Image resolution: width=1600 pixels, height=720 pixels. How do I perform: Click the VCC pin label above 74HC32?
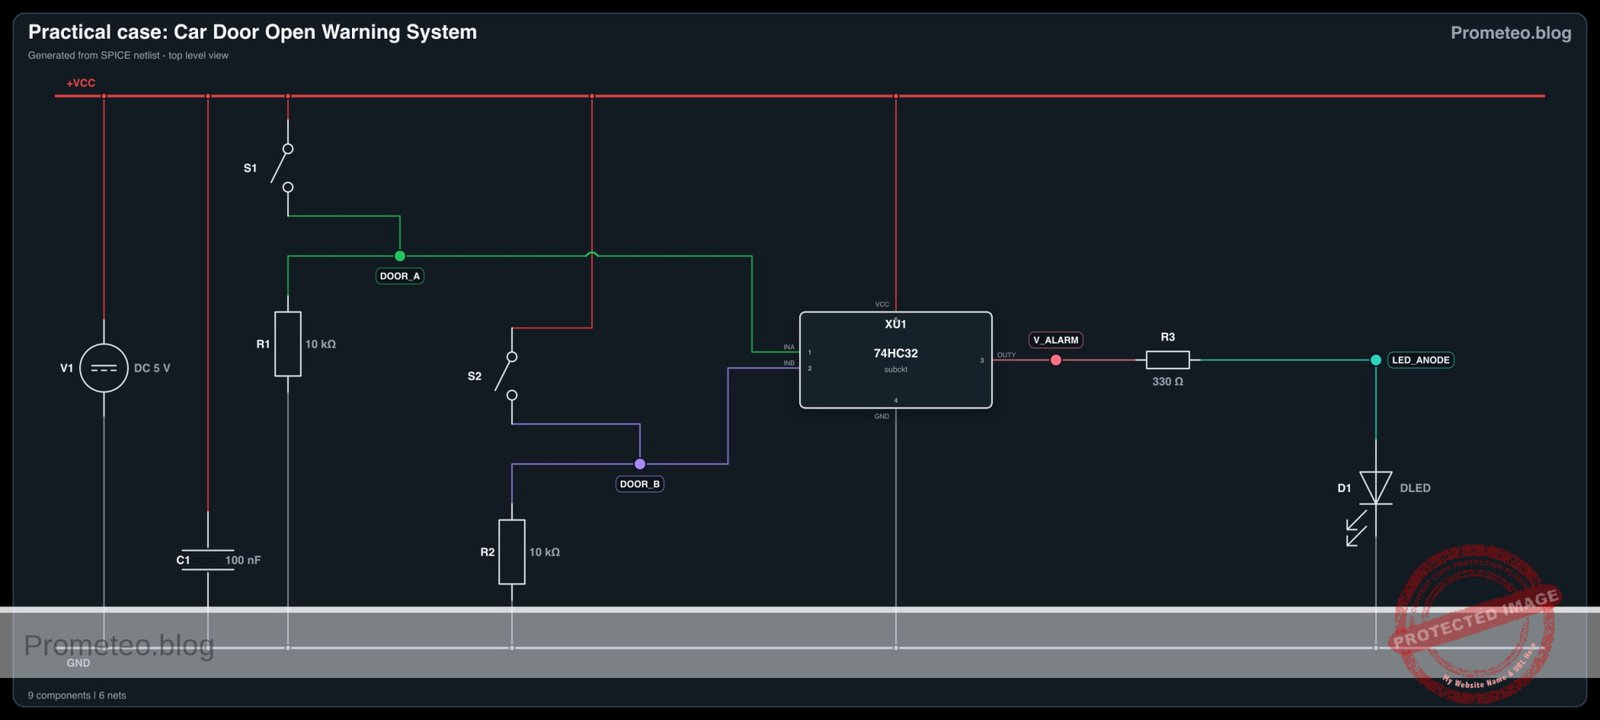click(x=882, y=304)
